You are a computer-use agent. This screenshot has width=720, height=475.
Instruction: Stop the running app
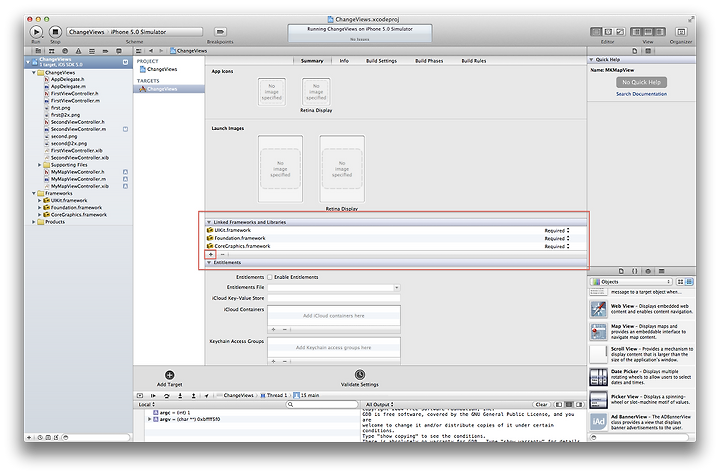click(x=55, y=32)
